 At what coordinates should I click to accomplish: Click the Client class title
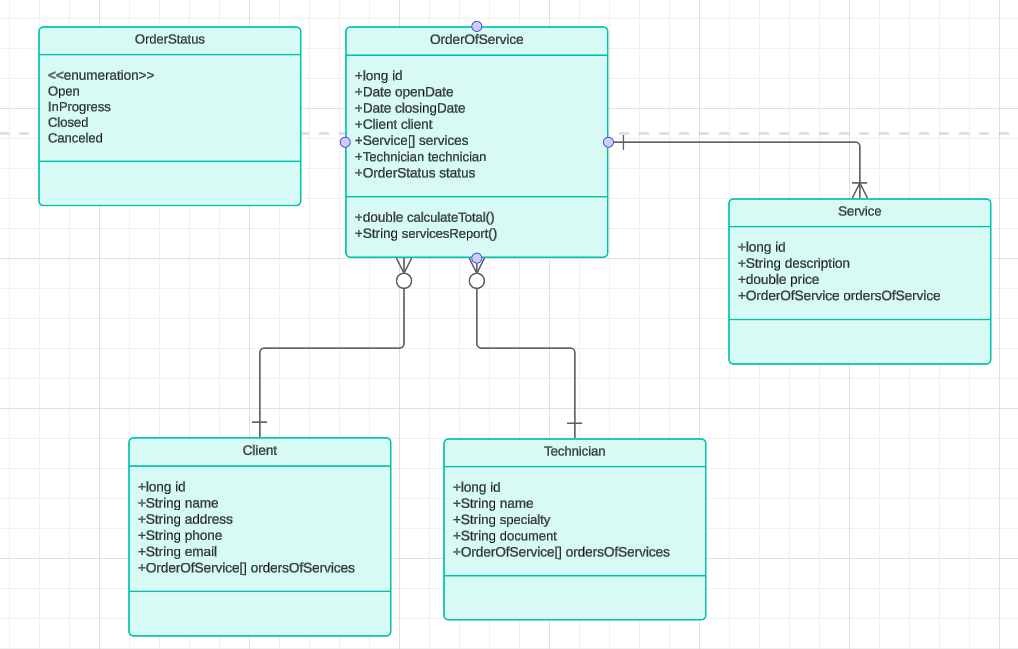coord(260,450)
